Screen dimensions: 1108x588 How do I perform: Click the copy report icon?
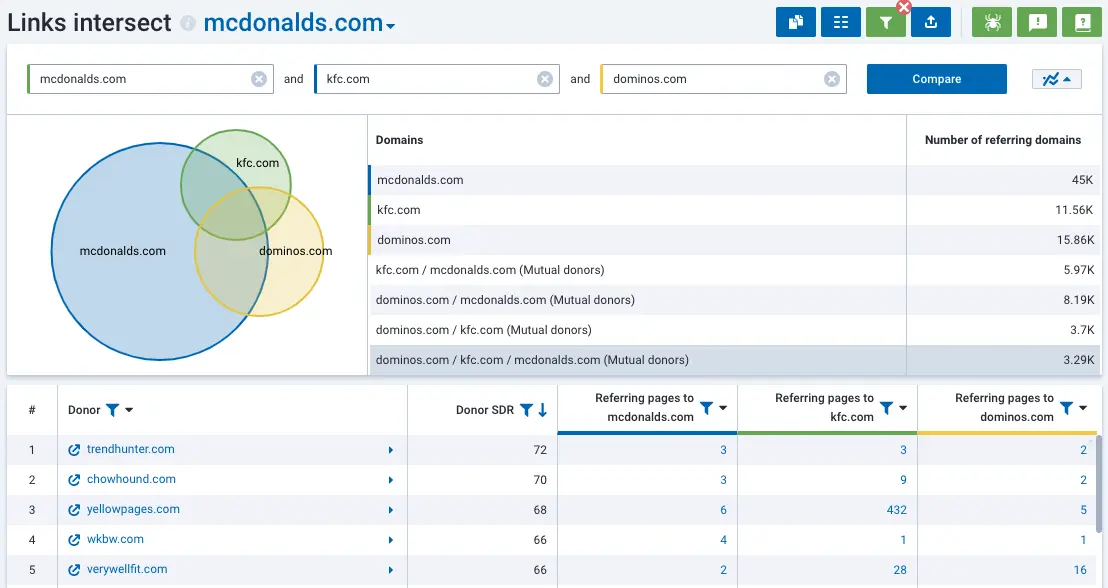(x=796, y=21)
